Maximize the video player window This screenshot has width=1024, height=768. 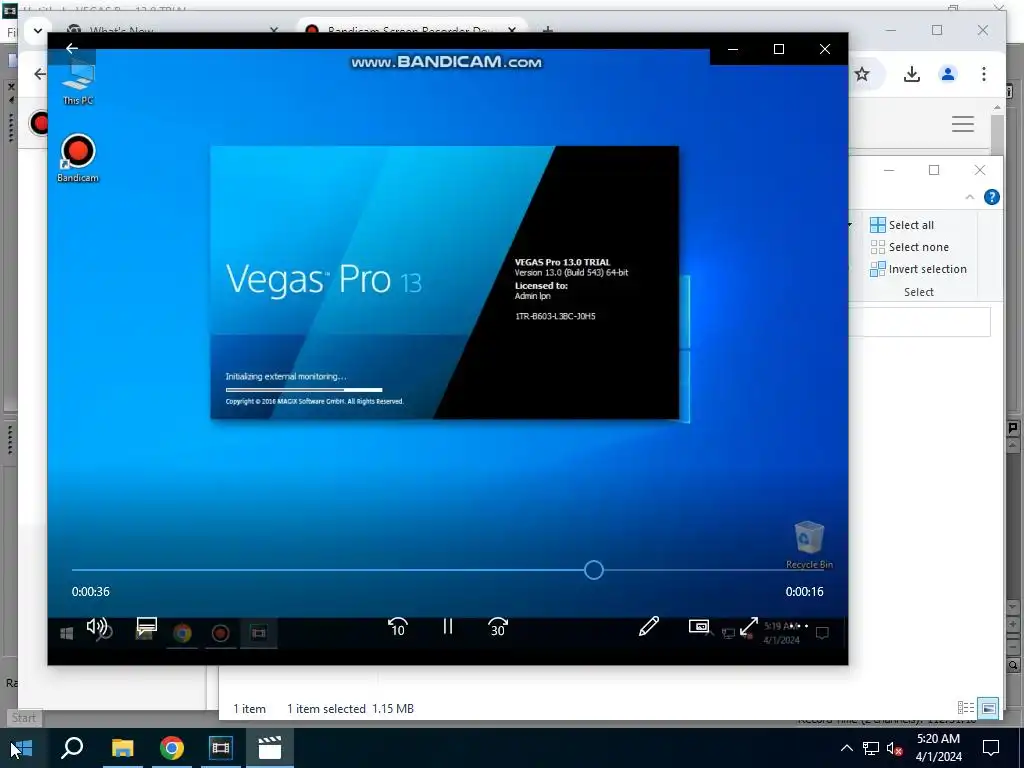click(778, 49)
